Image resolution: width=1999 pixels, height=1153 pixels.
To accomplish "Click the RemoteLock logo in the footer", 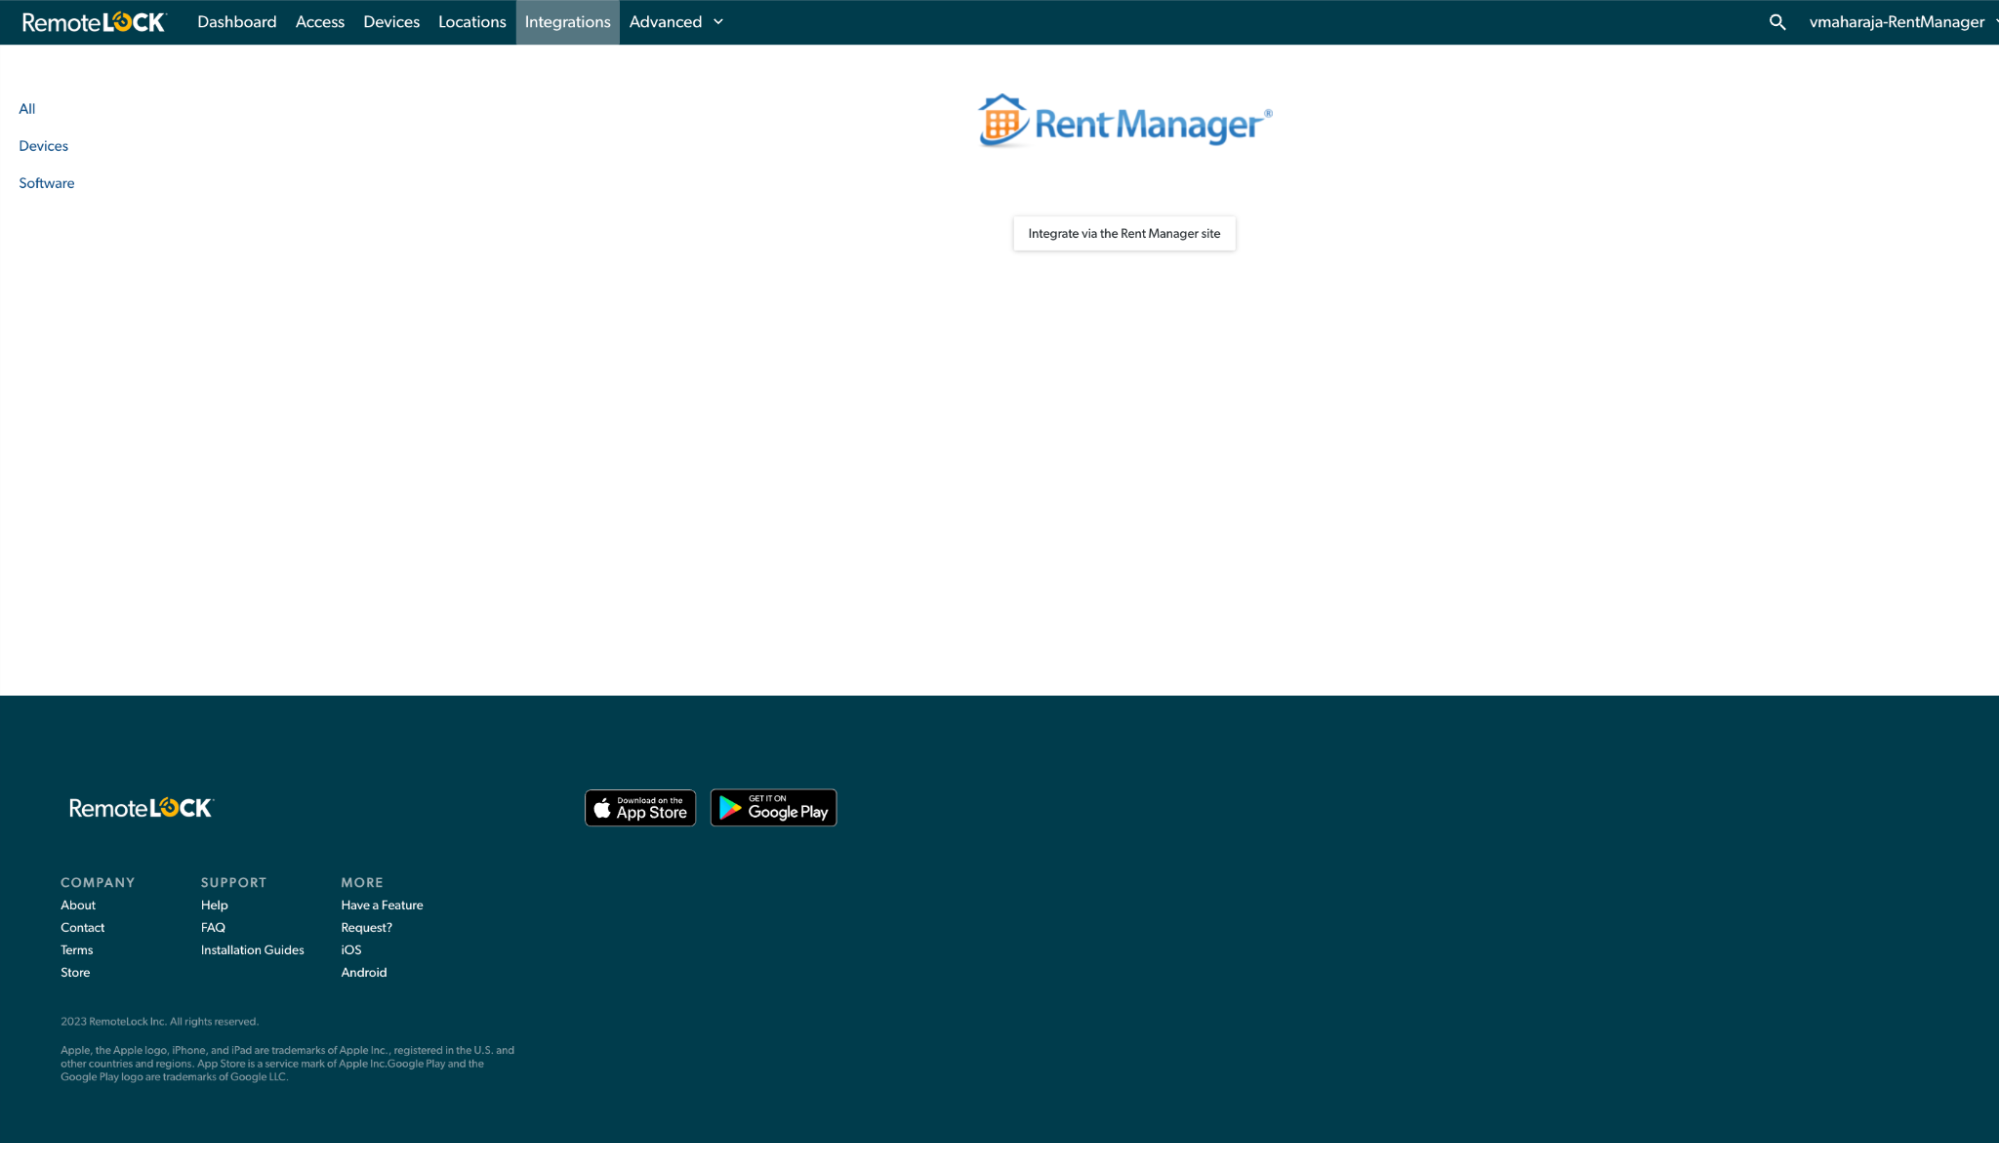I will (x=140, y=807).
